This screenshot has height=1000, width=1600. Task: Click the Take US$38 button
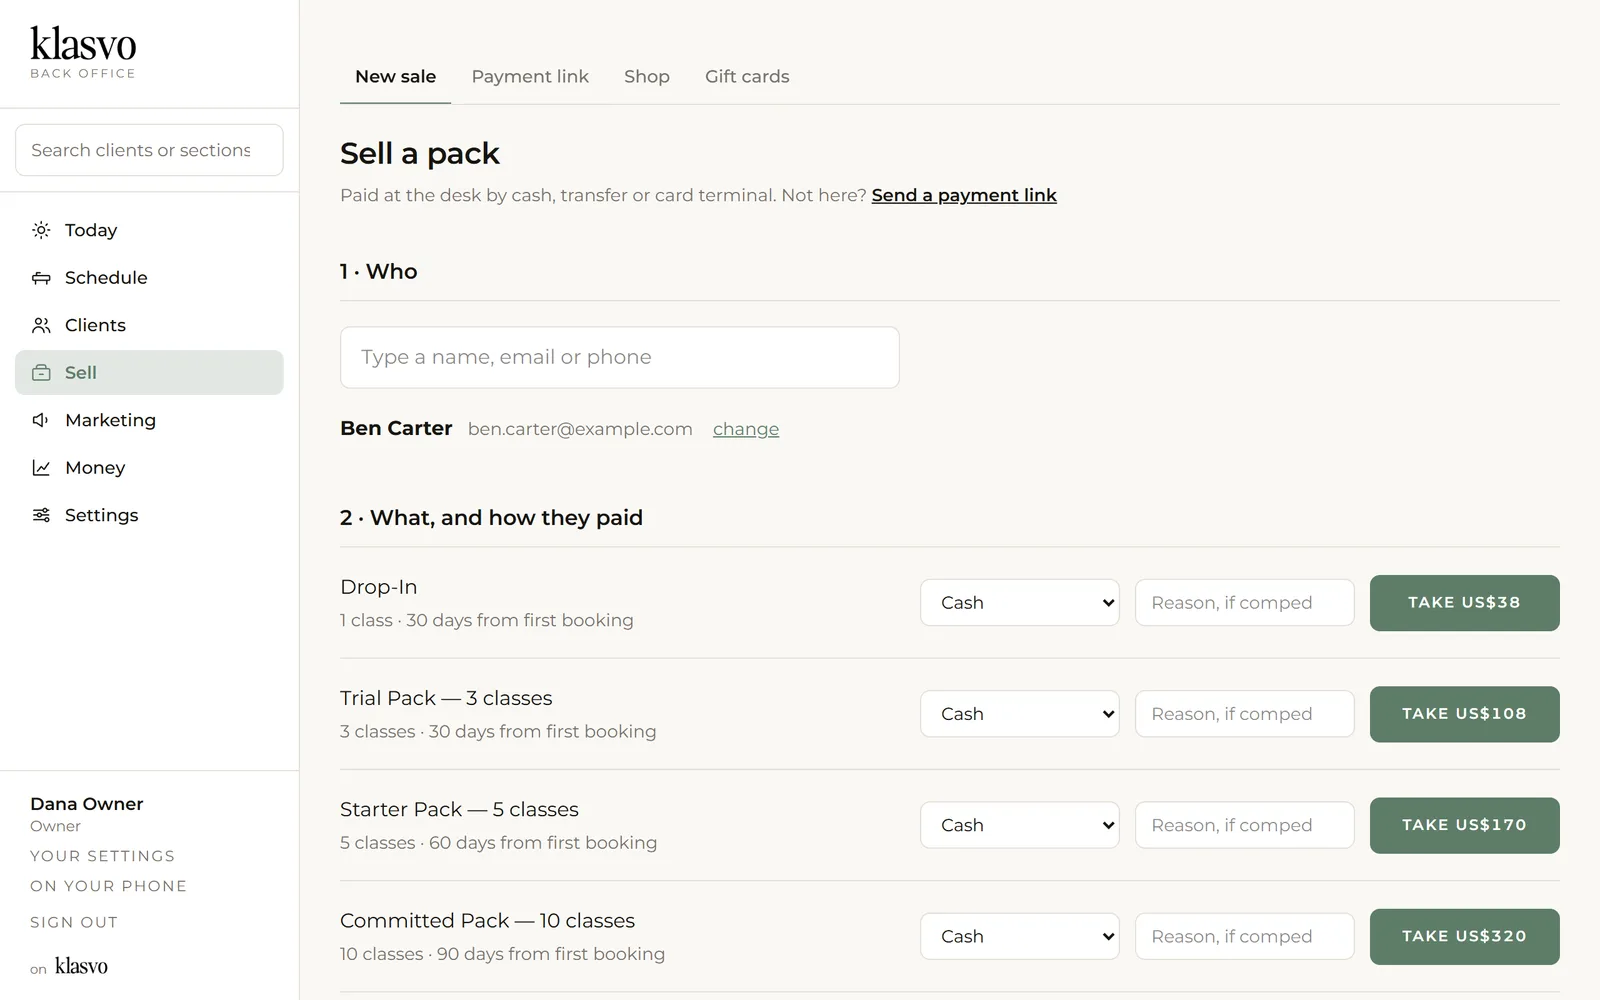(x=1464, y=603)
